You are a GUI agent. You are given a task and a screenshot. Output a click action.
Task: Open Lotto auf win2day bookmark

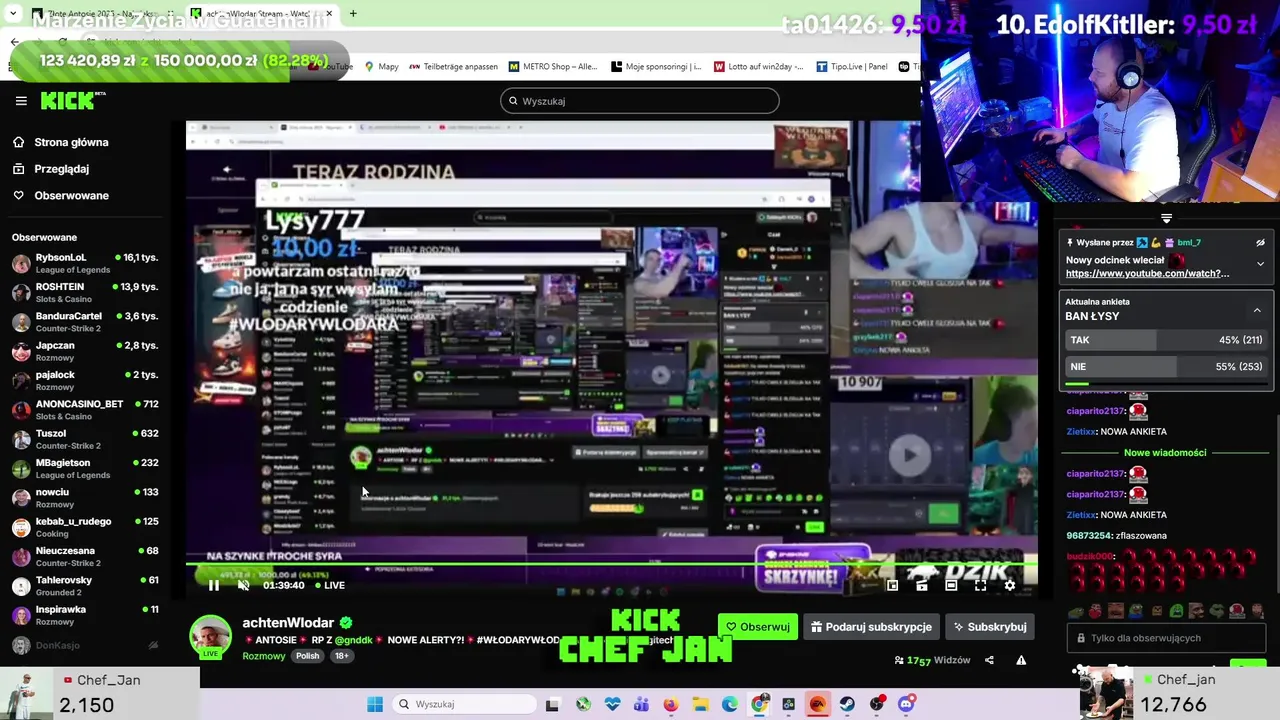[x=760, y=67]
